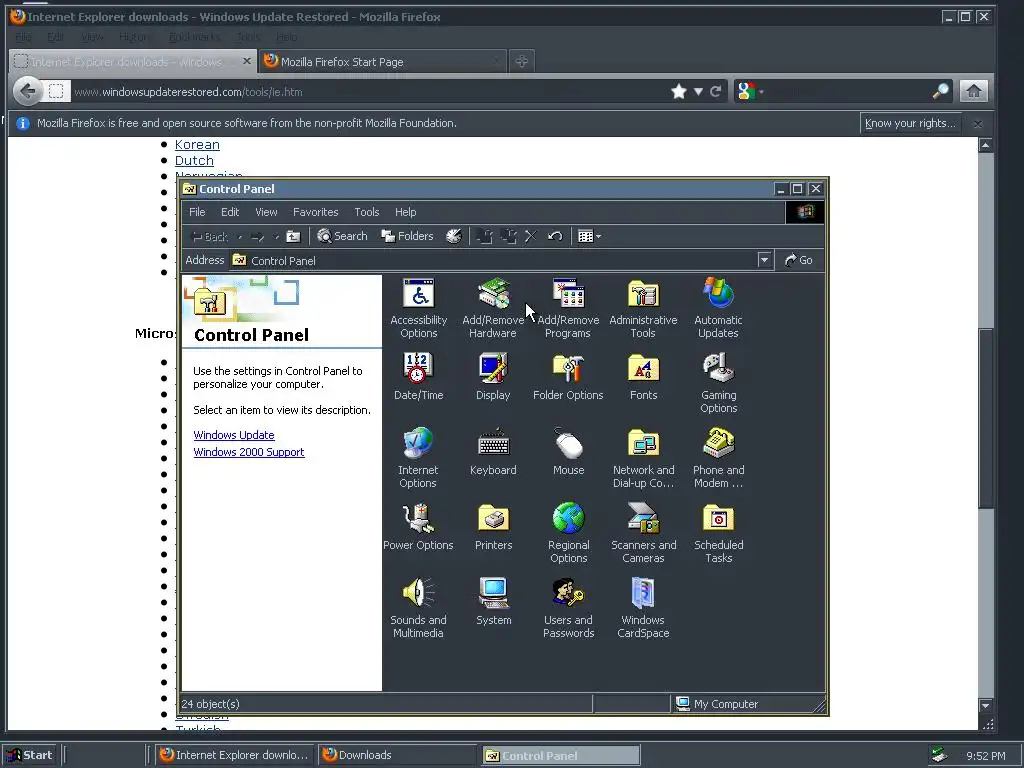Open Power Options icon
The height and width of the screenshot is (768, 1024).
click(418, 527)
